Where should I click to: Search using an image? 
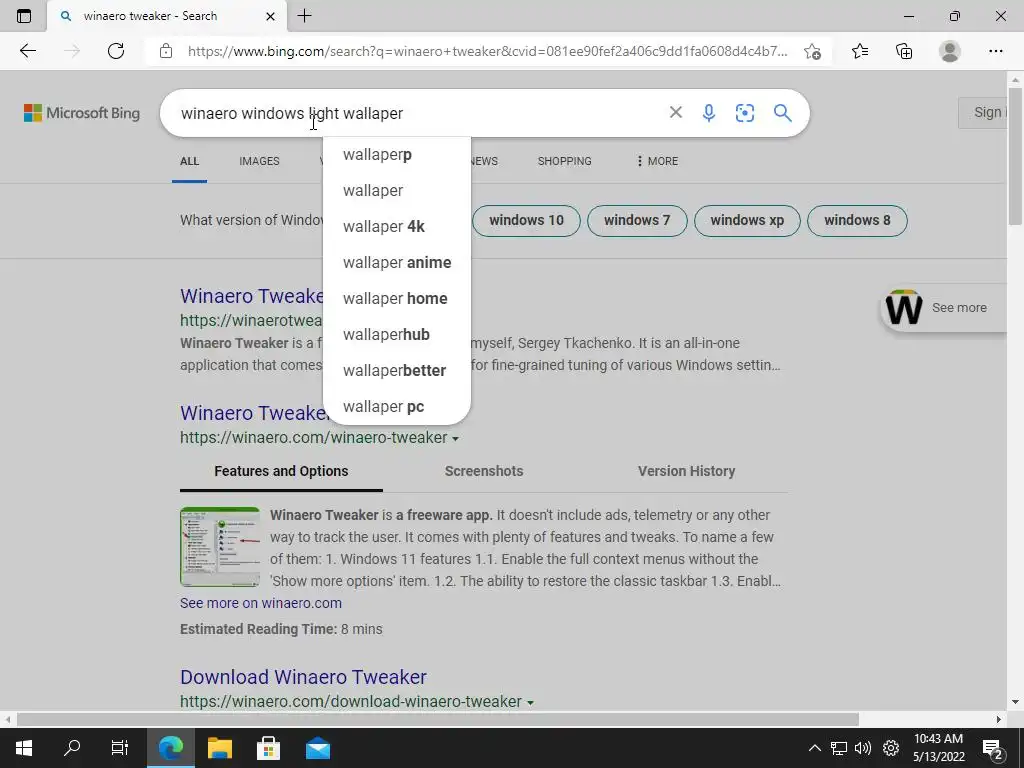pos(744,113)
